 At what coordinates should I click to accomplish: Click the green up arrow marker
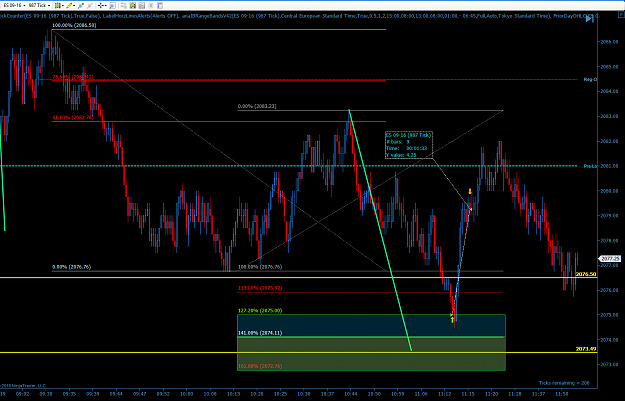pos(452,318)
